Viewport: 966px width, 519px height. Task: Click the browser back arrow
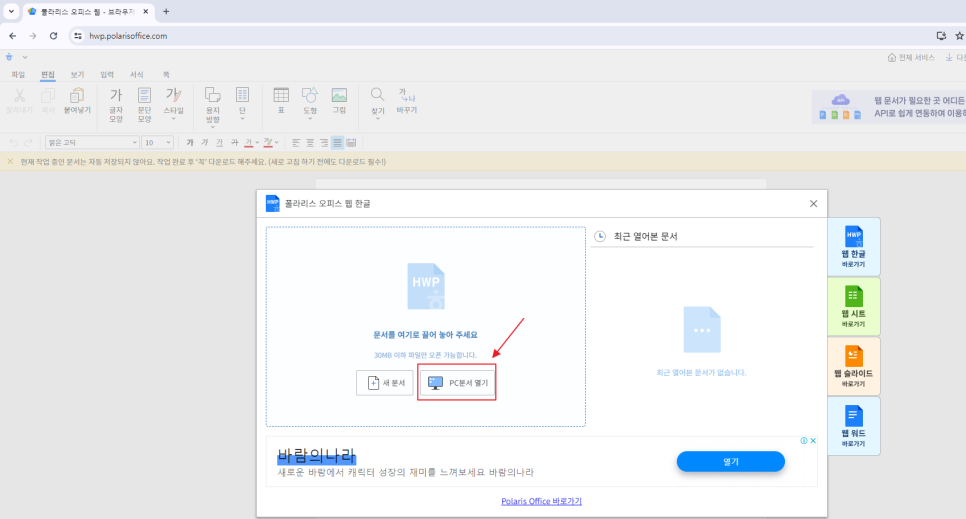click(x=13, y=36)
